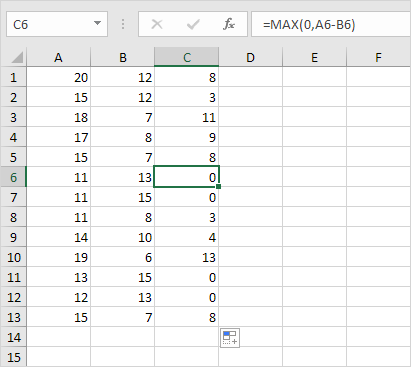The height and width of the screenshot is (367, 411).
Task: Click cell B8 containing 8
Action: click(x=122, y=217)
